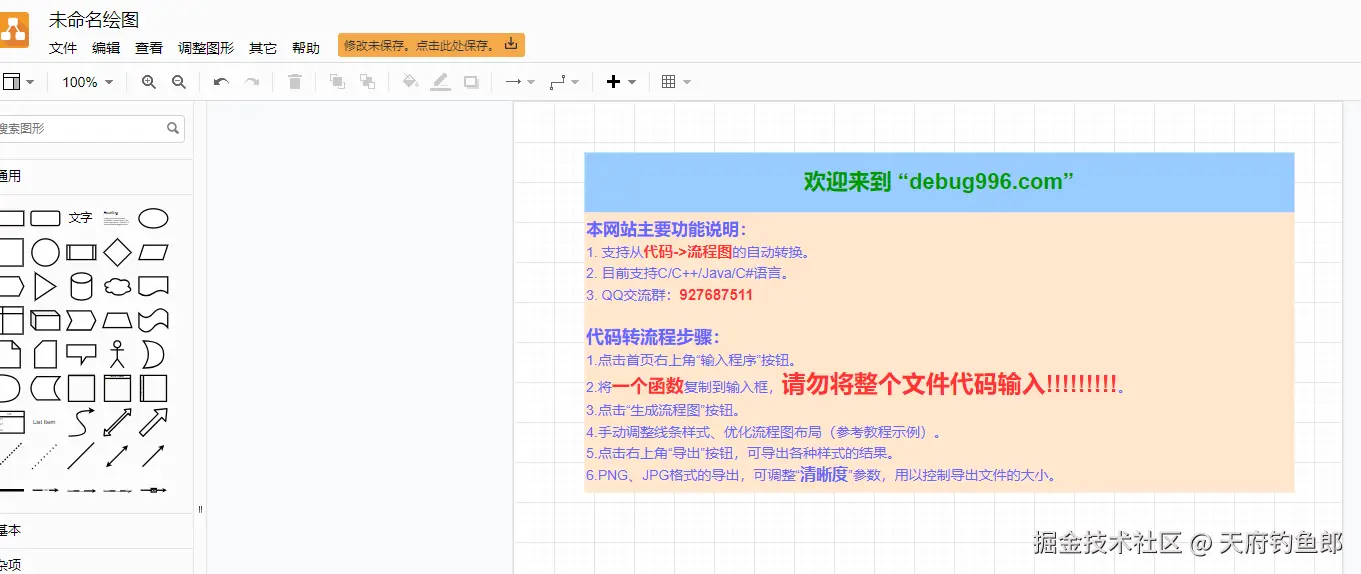This screenshot has width=1361, height=574.
Task: Select the blue debug996.com welcome banner
Action: [x=939, y=182]
